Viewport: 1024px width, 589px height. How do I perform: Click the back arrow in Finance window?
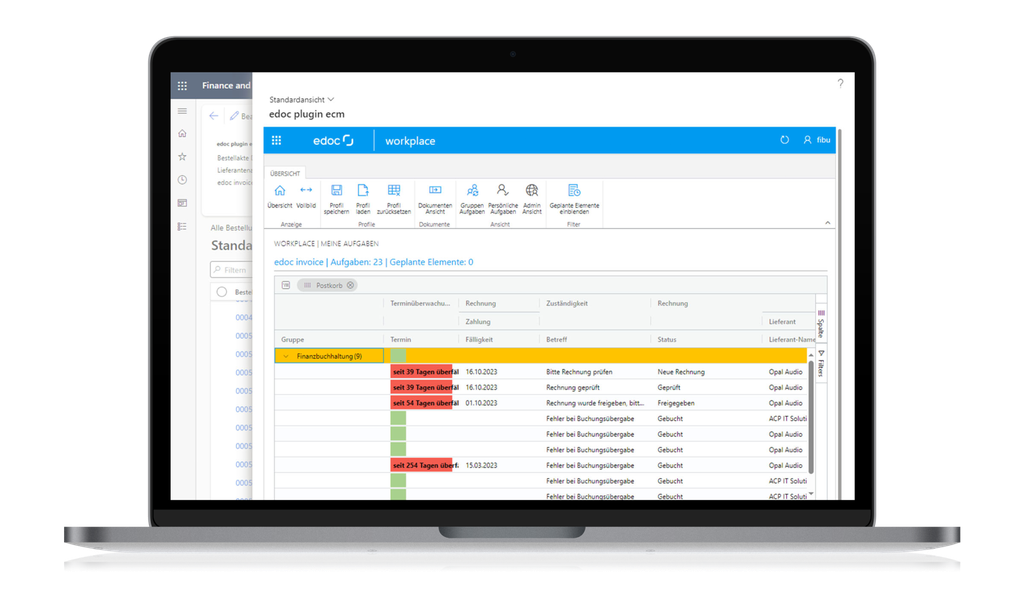click(214, 116)
